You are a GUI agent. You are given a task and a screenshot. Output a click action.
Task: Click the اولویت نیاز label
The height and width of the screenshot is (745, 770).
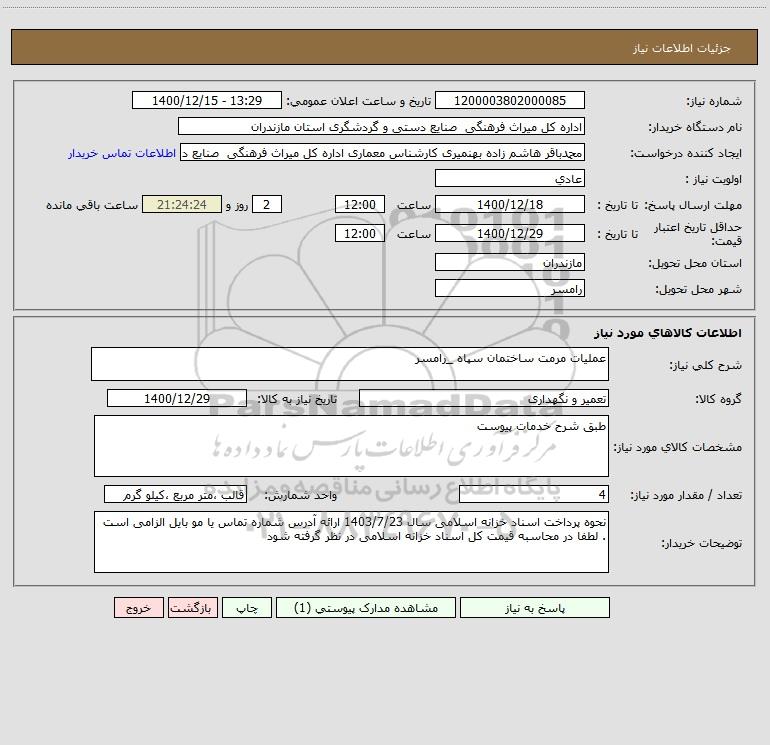714,179
